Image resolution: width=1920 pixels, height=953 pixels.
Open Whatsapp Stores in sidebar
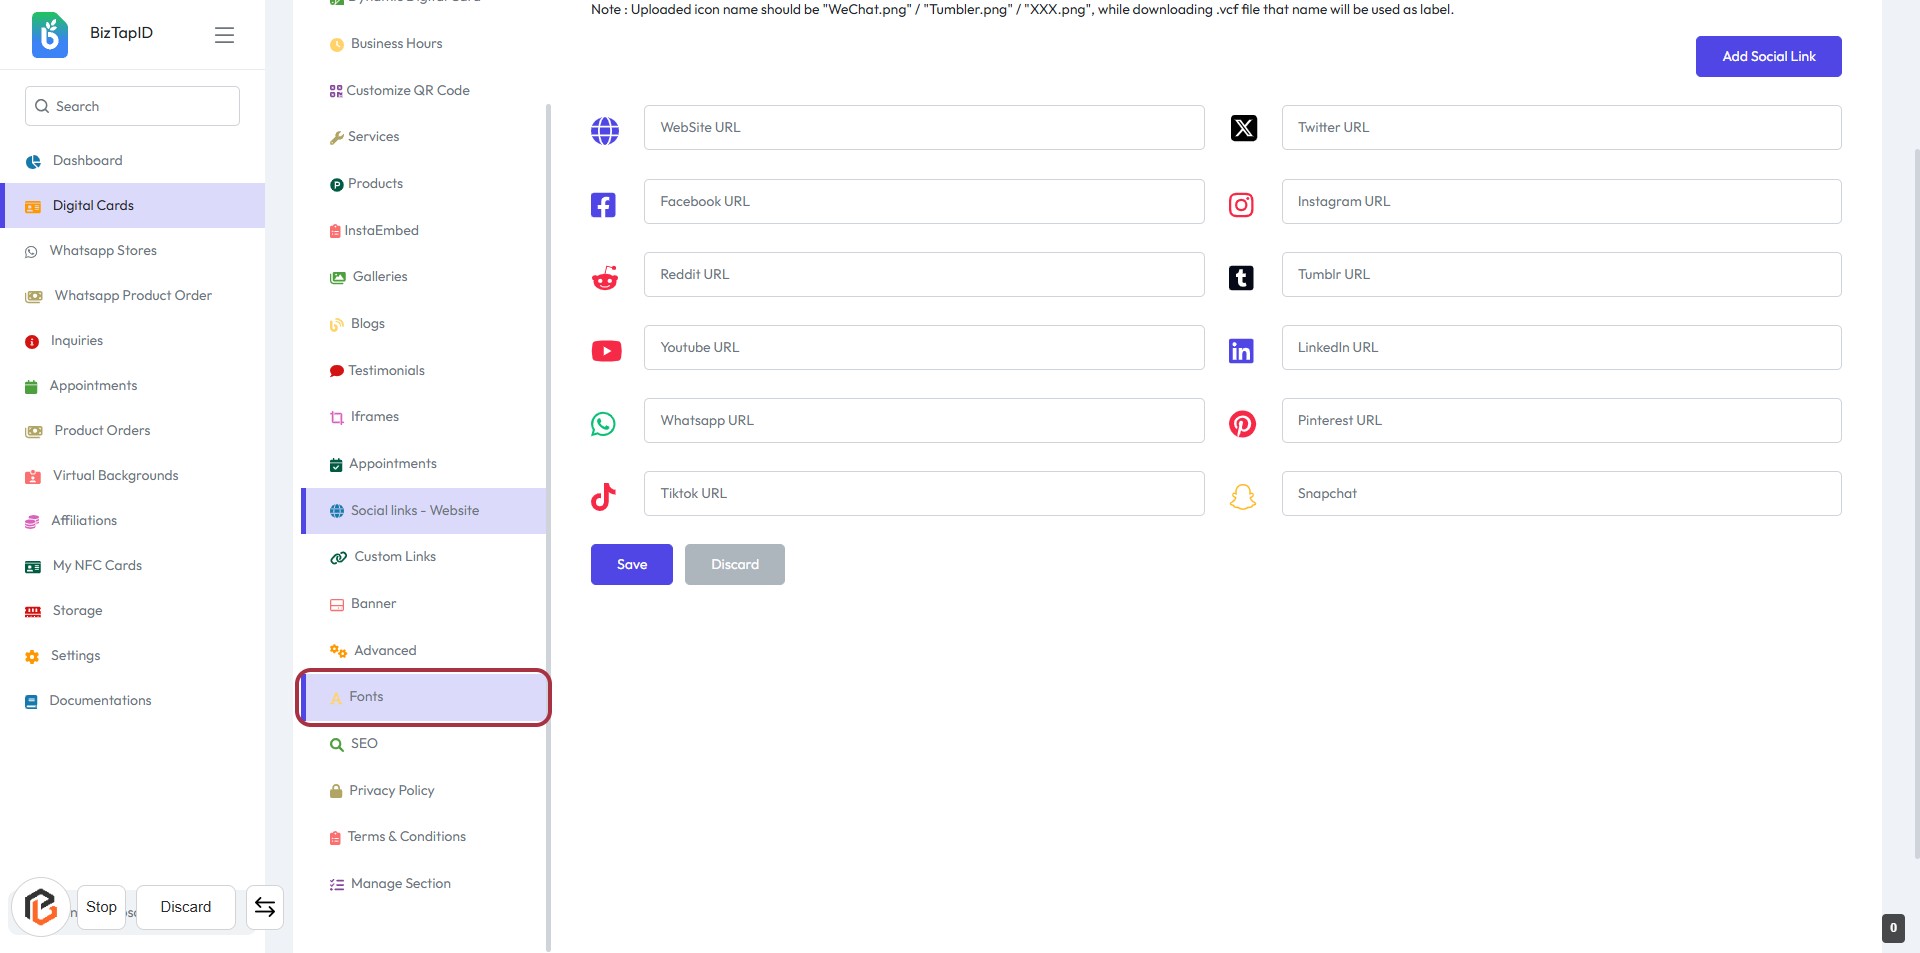pos(103,251)
